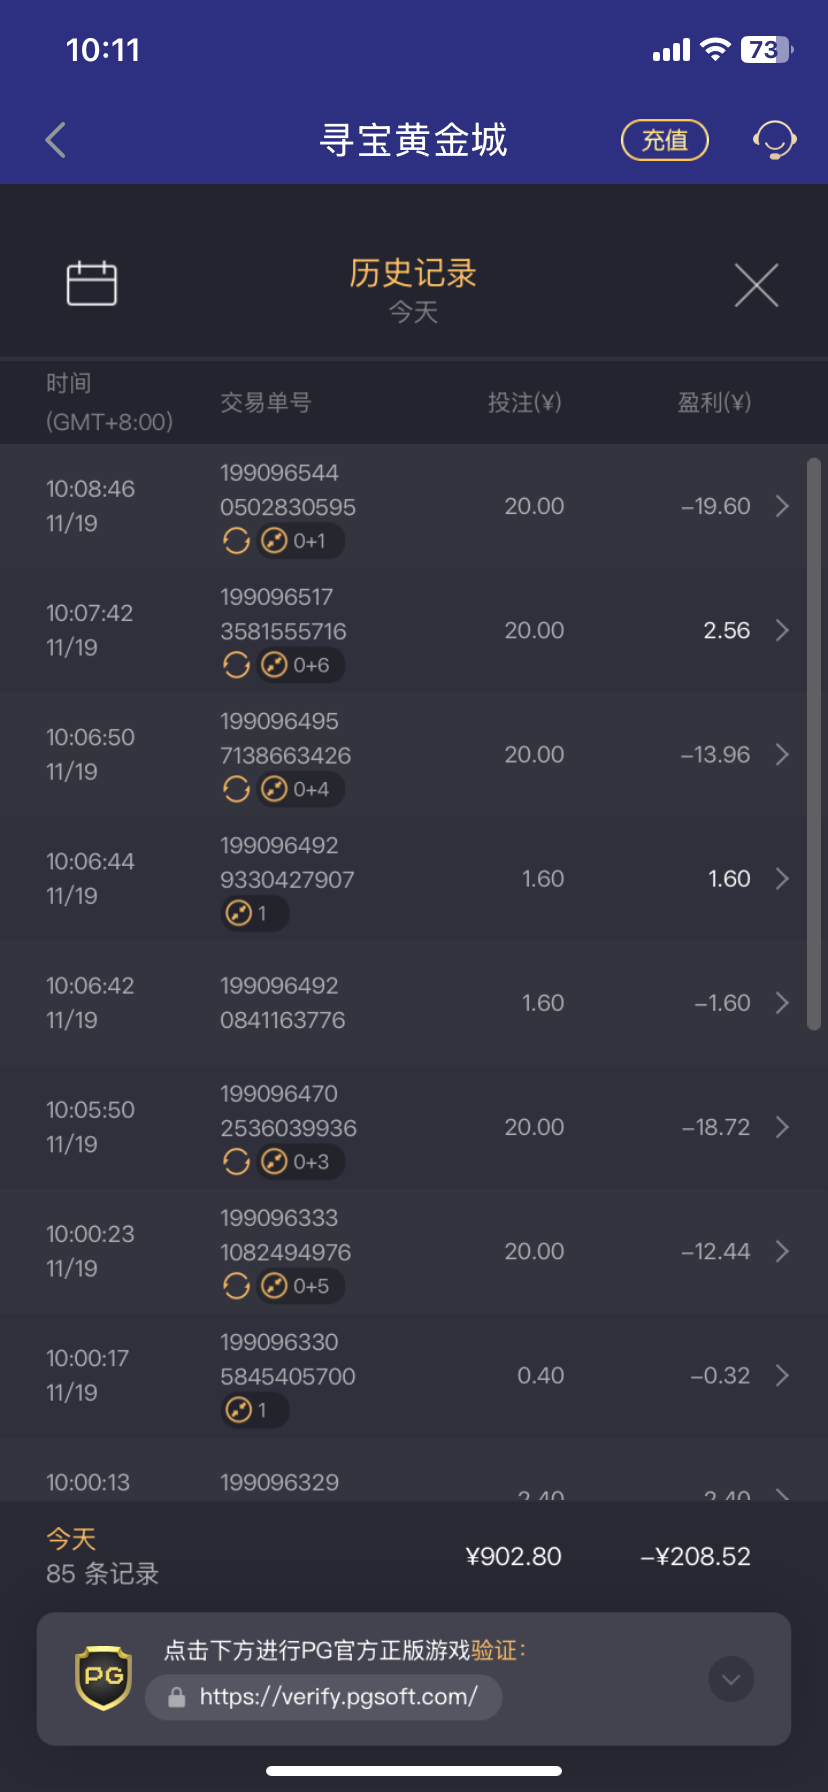Click the 0+6 bonus badge

coord(300,665)
